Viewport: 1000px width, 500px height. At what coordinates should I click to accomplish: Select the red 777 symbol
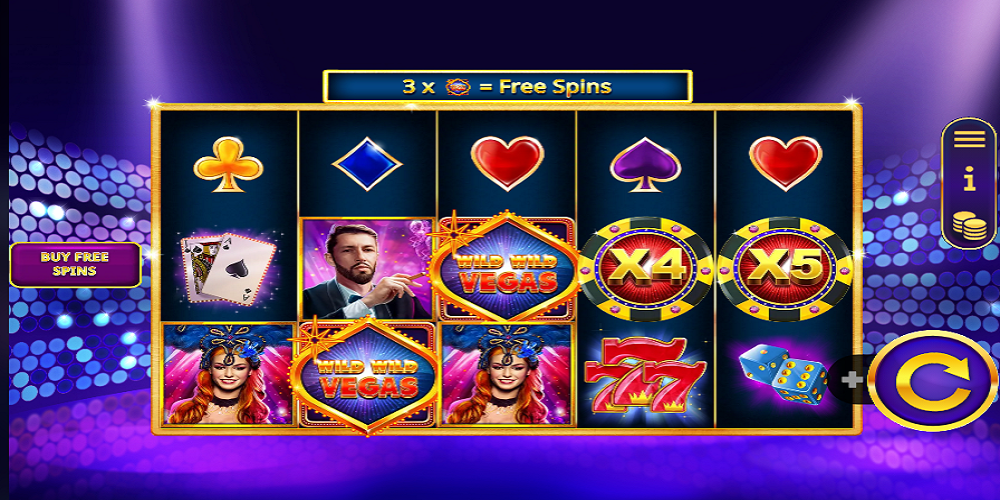[x=645, y=376]
